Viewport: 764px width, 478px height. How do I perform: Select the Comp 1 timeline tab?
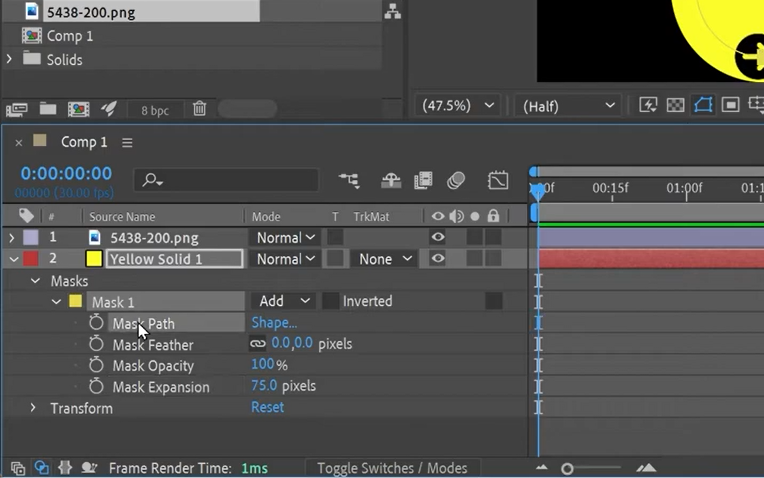pos(84,142)
